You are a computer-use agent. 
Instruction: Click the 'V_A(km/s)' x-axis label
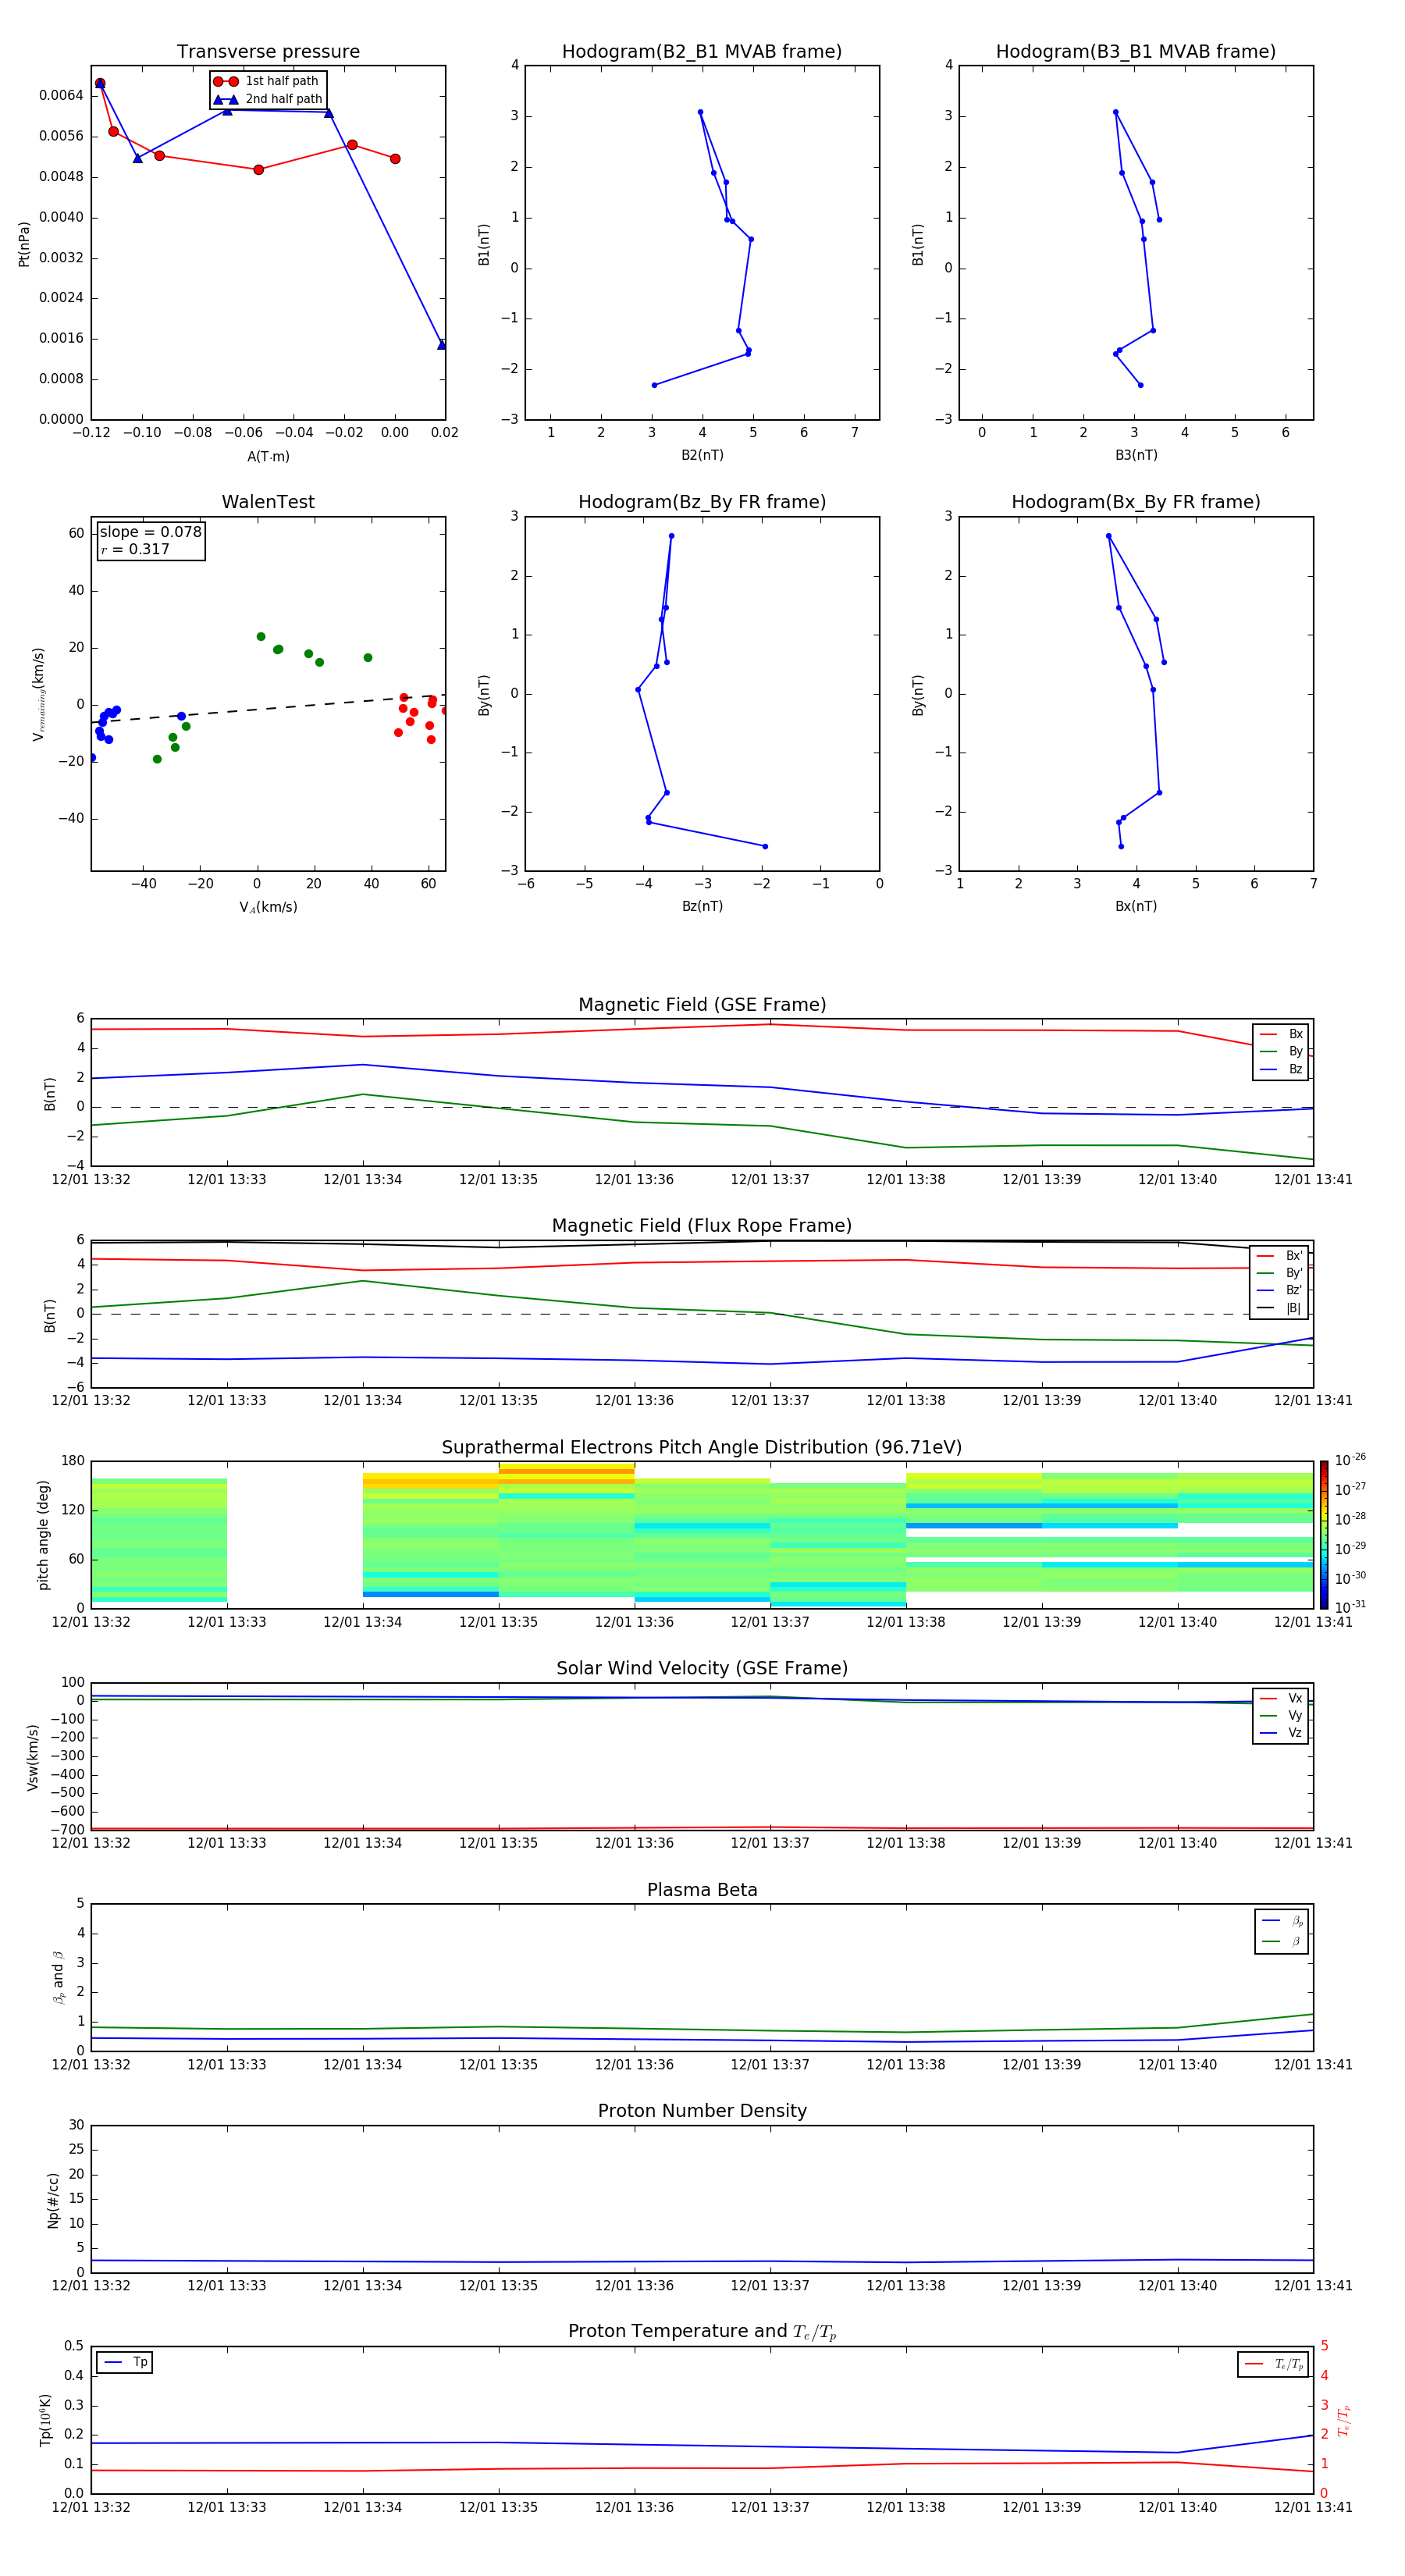(x=268, y=907)
